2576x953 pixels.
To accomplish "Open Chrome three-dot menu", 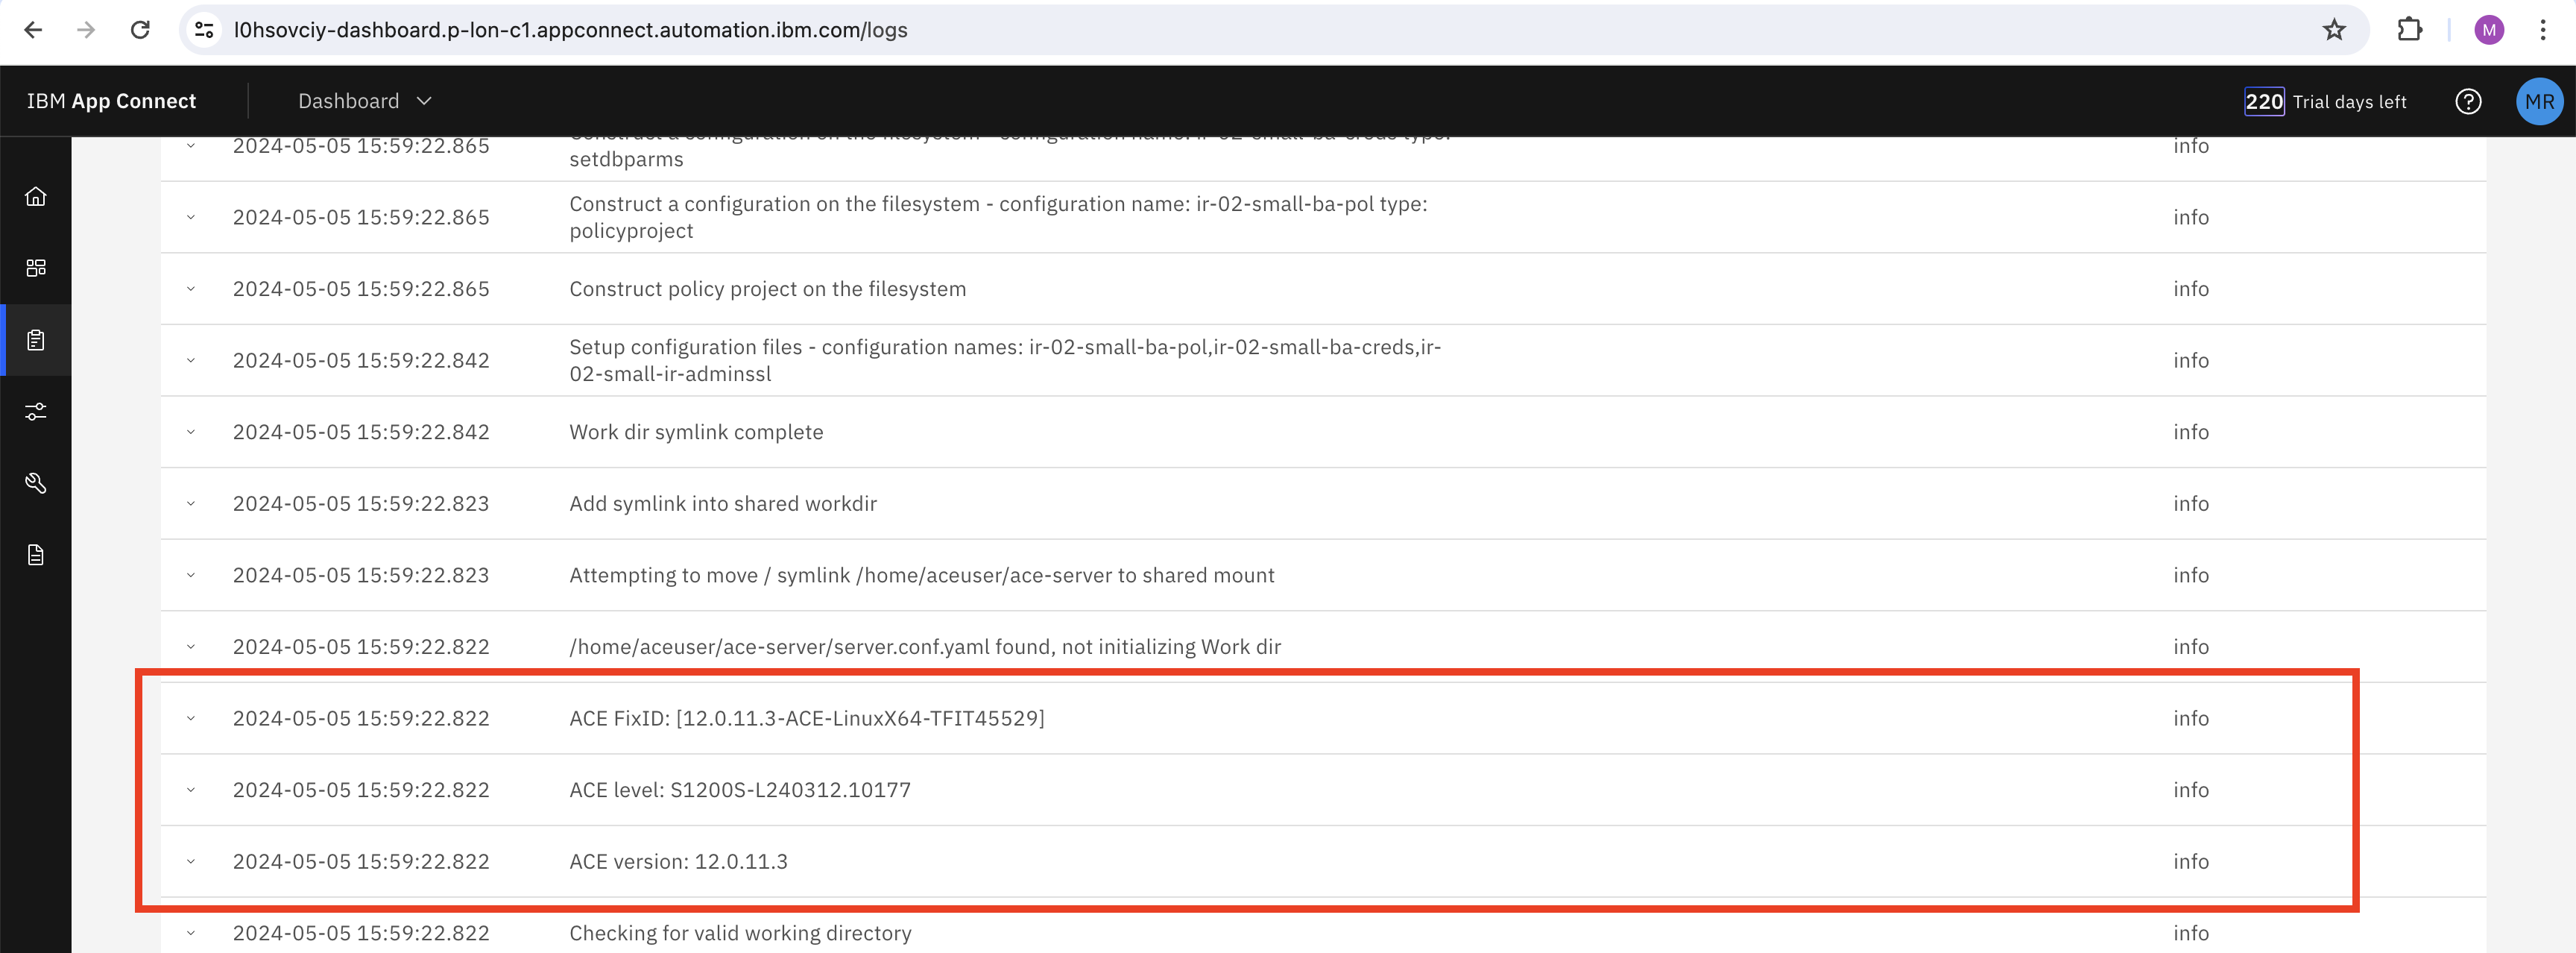I will (x=2542, y=30).
